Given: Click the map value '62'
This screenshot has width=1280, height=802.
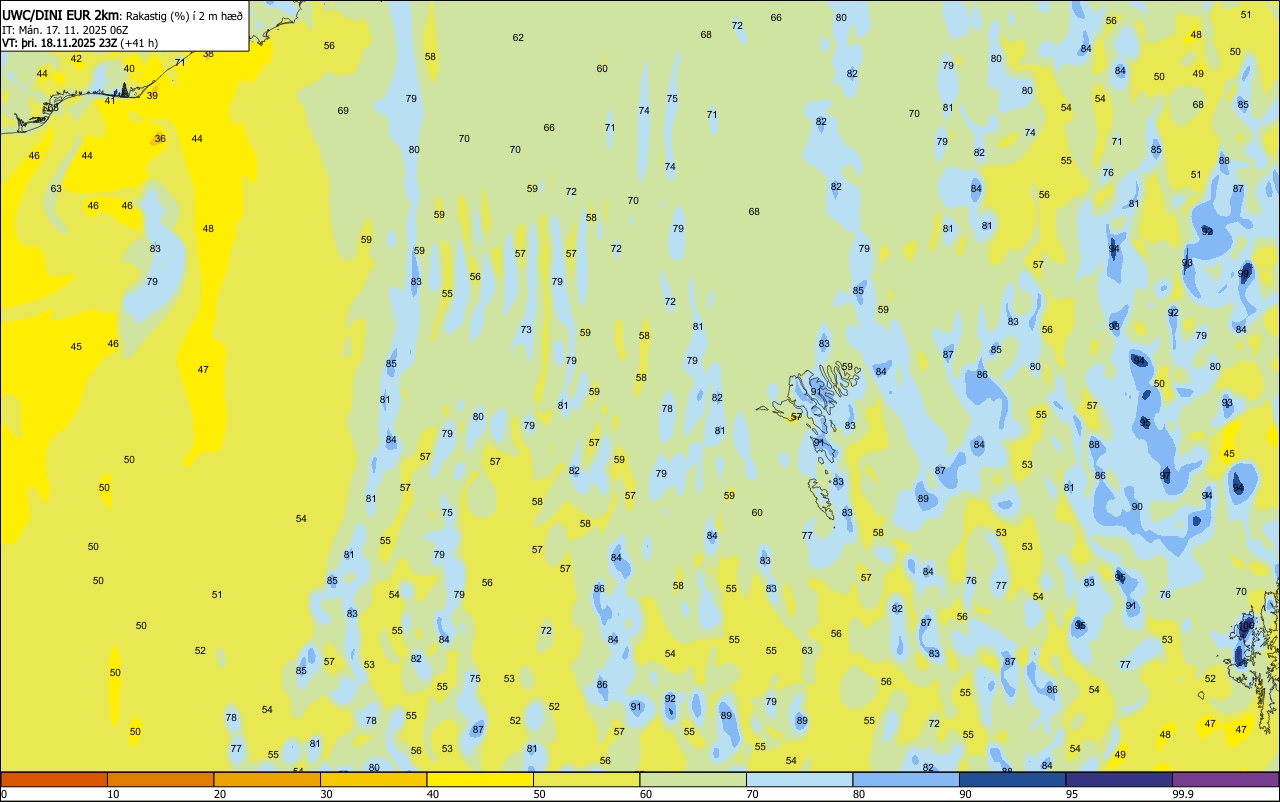Looking at the screenshot, I should (x=518, y=38).
